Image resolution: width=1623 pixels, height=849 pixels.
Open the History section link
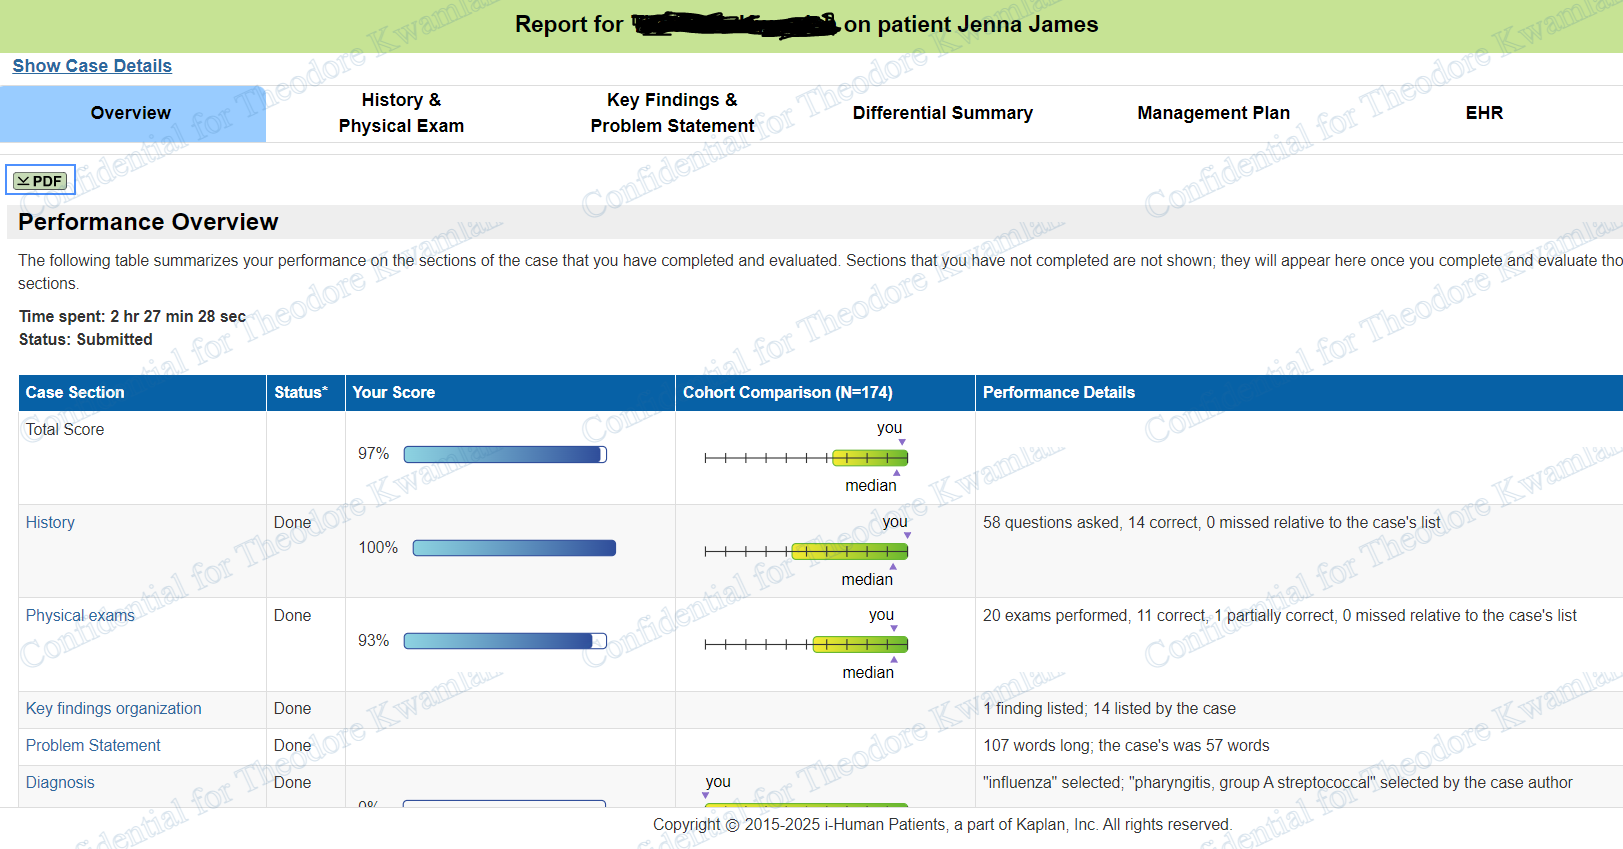click(50, 522)
